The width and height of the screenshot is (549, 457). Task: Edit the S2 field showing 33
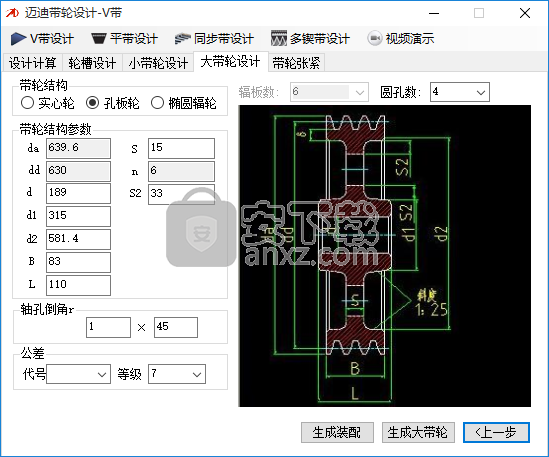181,194
